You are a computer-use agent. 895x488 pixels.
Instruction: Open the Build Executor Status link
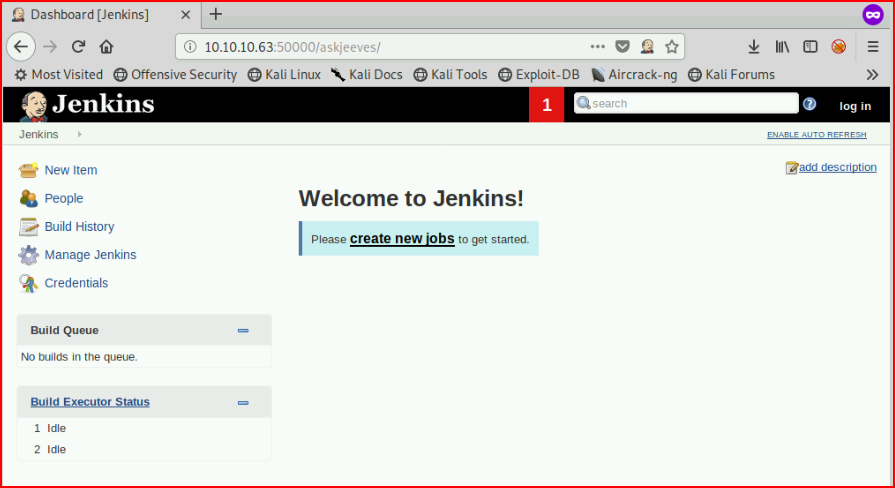90,402
